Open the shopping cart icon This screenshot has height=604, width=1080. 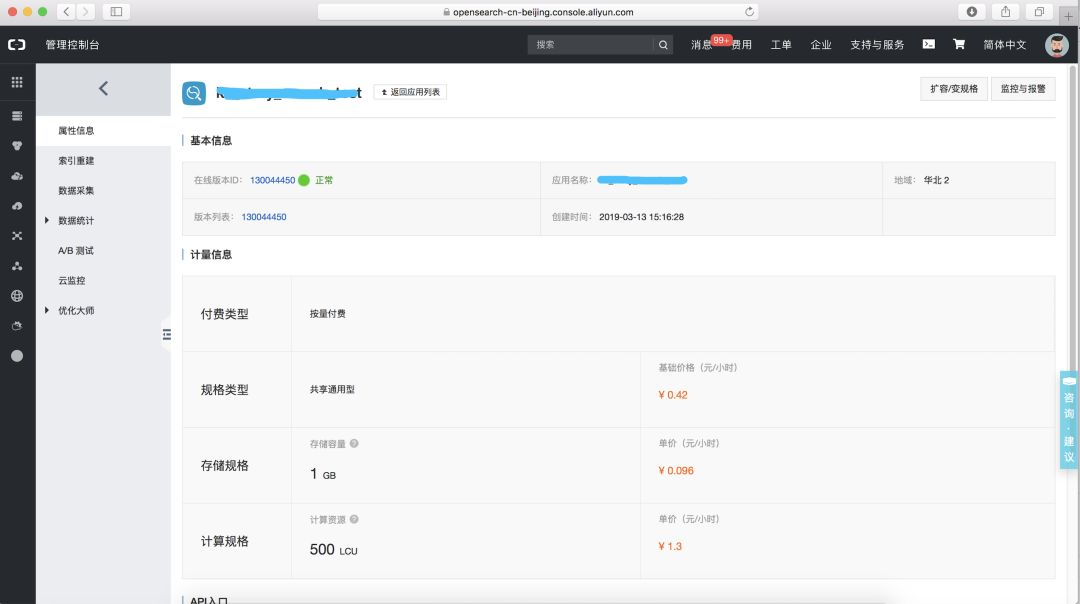point(958,44)
